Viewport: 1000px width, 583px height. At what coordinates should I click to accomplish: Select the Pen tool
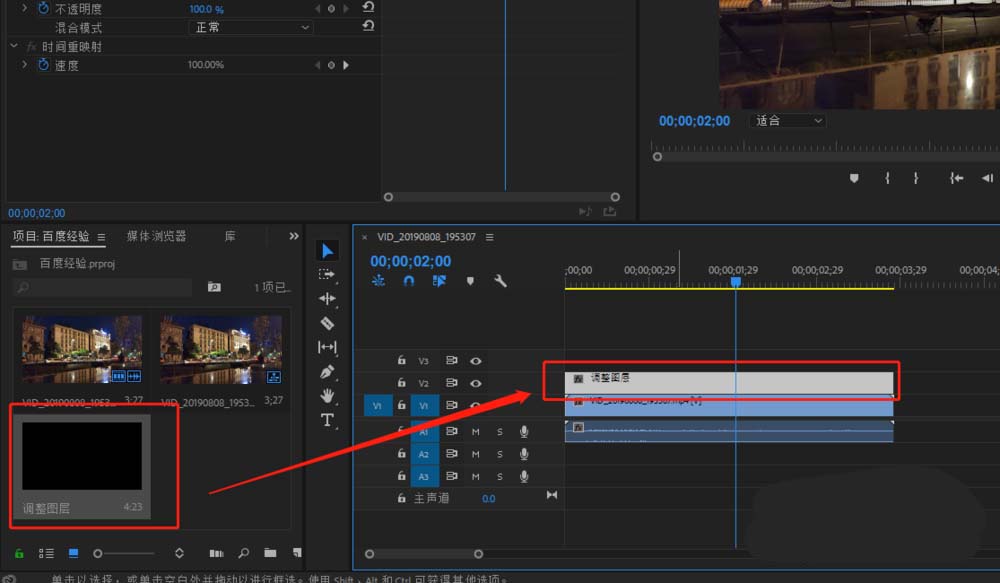tap(327, 372)
